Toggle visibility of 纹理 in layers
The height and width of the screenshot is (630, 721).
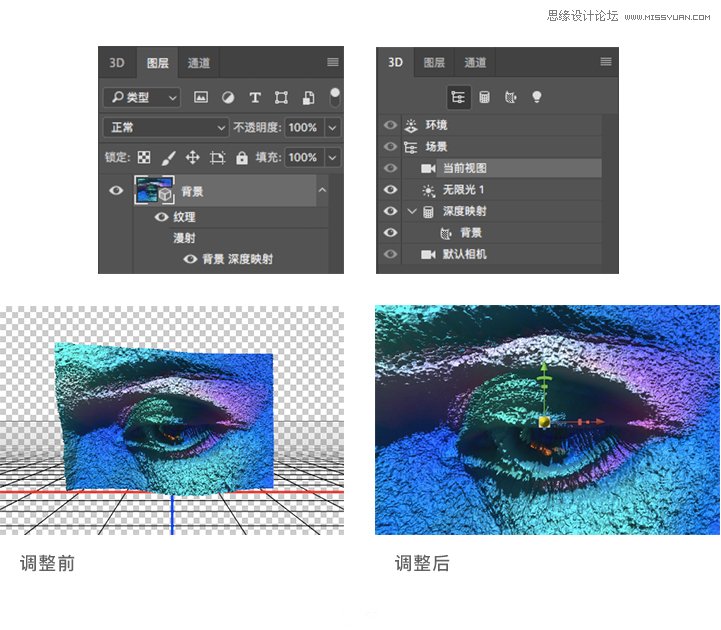[x=160, y=217]
